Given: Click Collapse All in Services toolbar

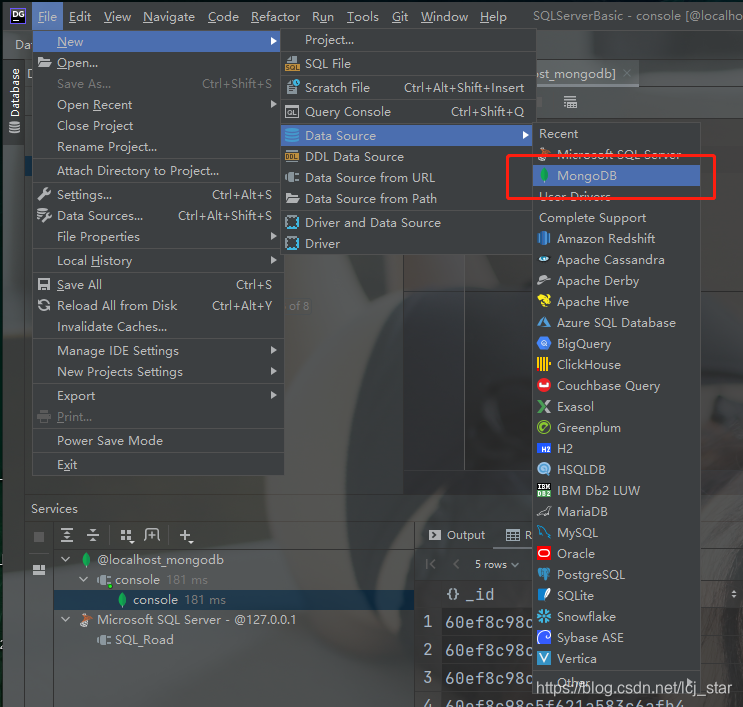Looking at the screenshot, I should [93, 535].
